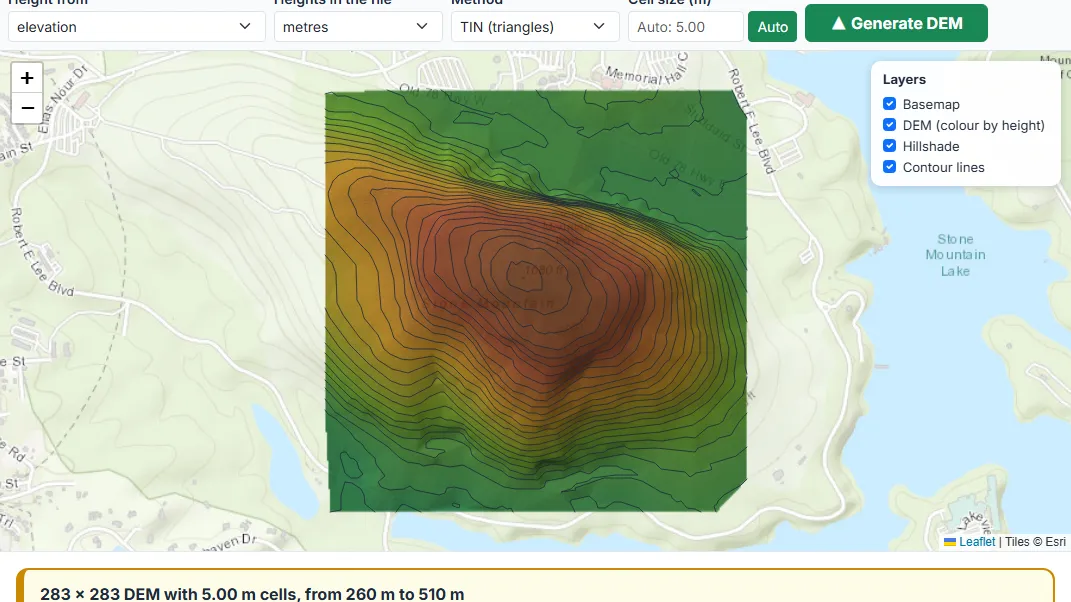Hide the Contour lines layer
Screen dimensions: 1071x602
(889, 167)
